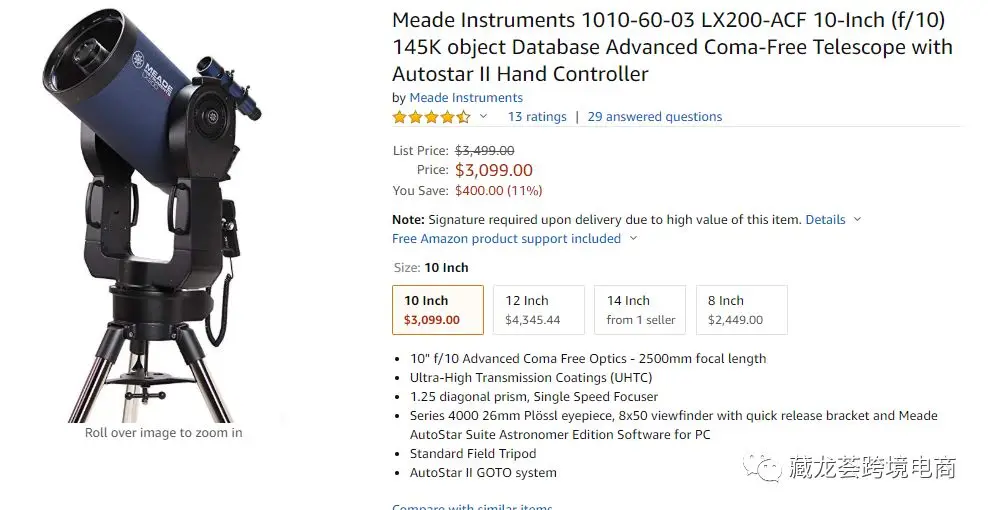988x510 pixels.
Task: Click the Roll over image to zoom text
Action: click(x=163, y=433)
